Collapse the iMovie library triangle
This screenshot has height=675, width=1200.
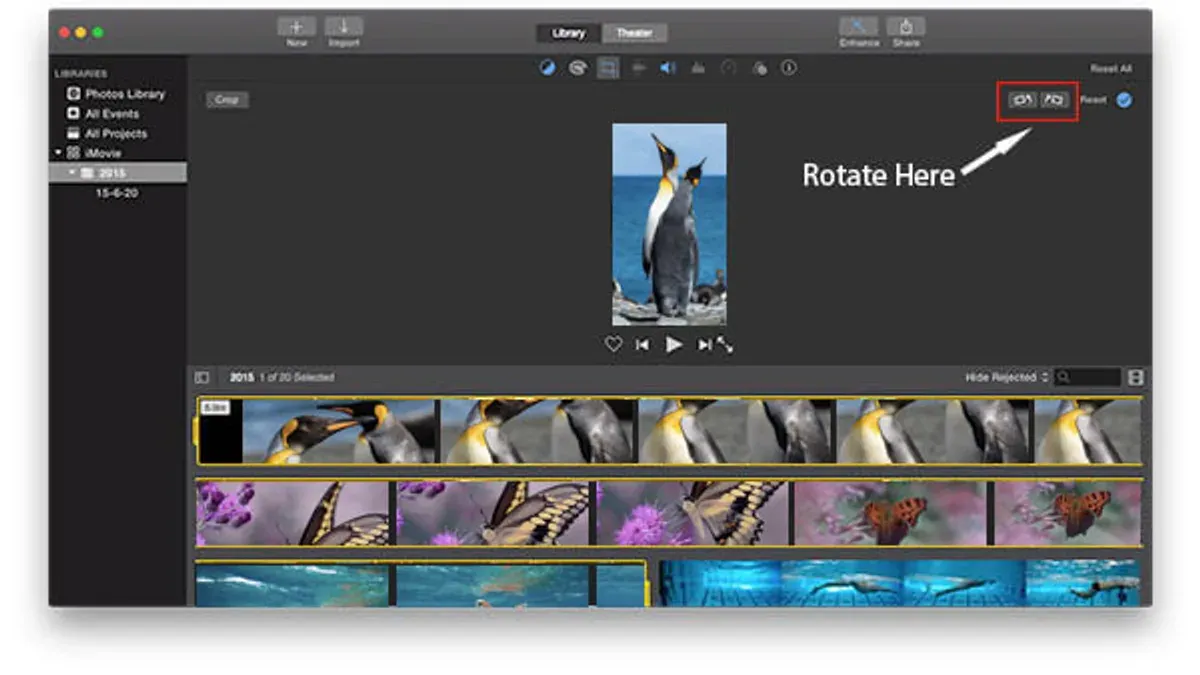58,153
